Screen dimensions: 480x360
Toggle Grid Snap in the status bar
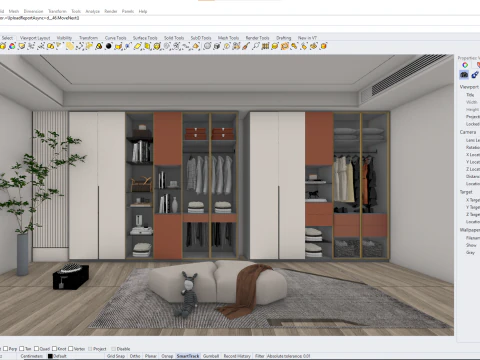[x=116, y=356]
